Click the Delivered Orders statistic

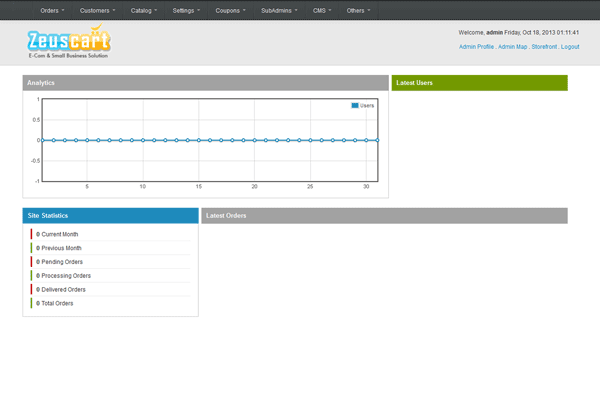(x=63, y=290)
